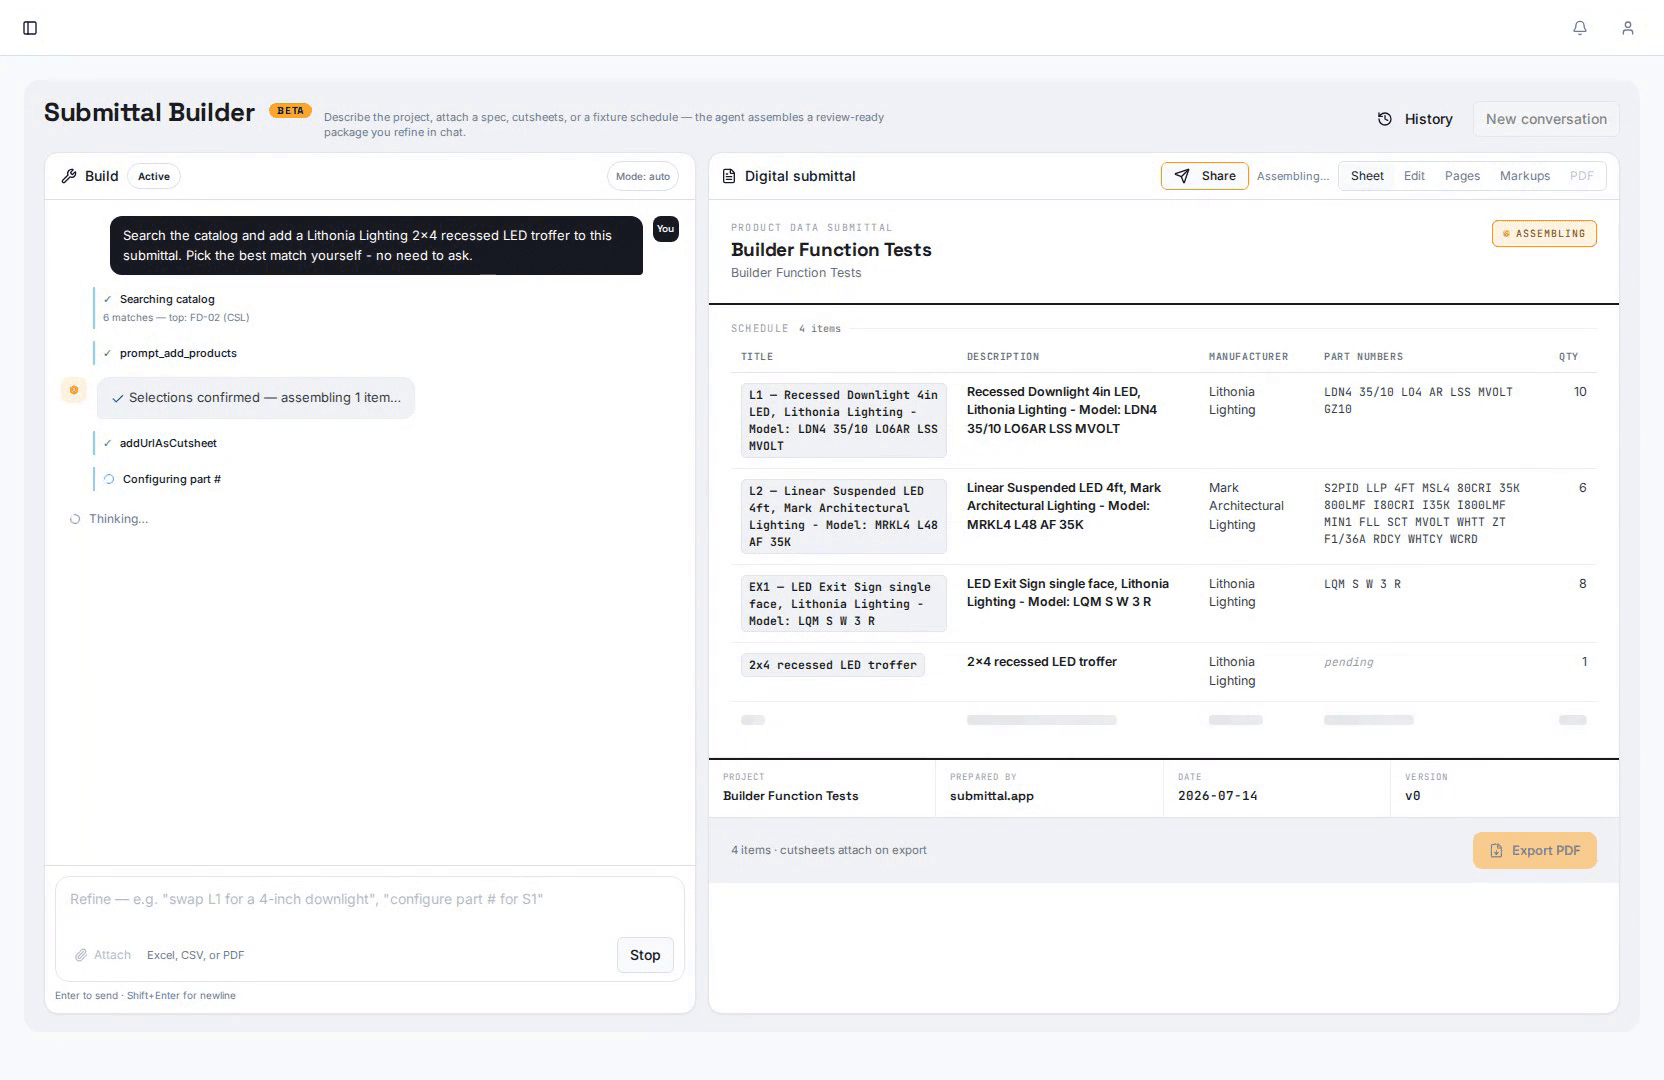Click the Build wrench icon
This screenshot has width=1664, height=1080.
(x=69, y=176)
